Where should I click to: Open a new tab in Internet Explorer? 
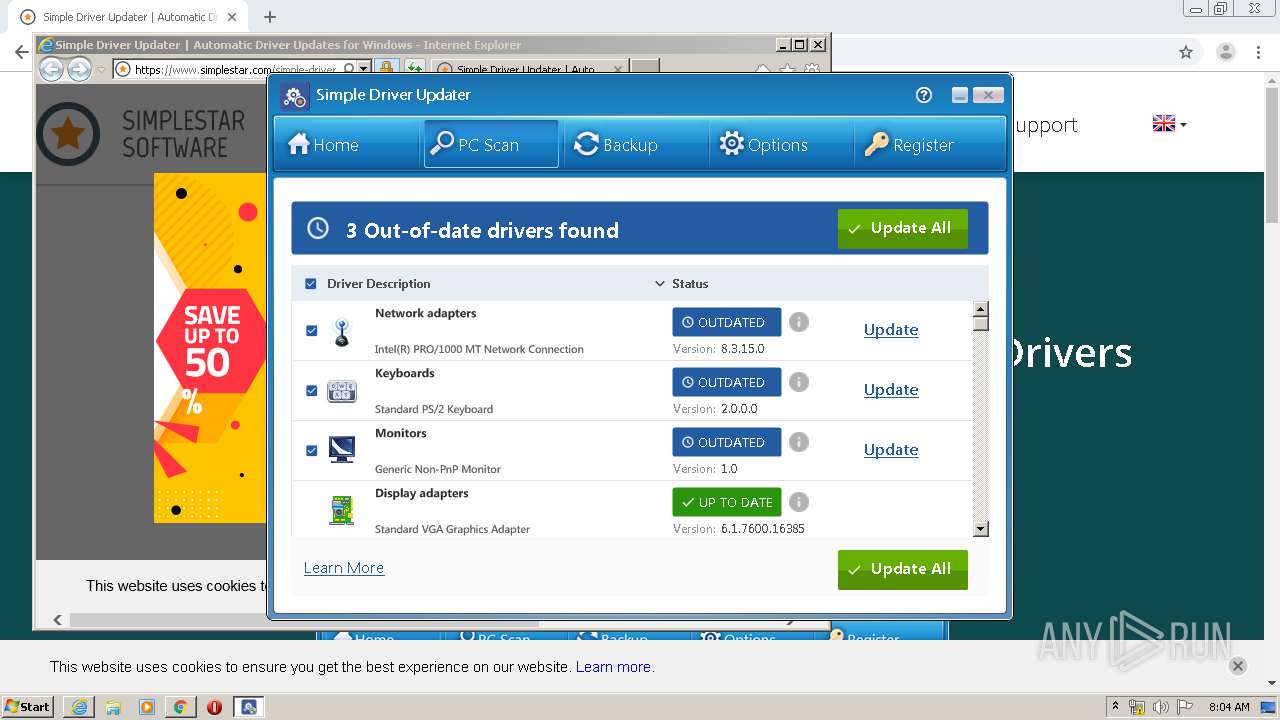coord(645,68)
